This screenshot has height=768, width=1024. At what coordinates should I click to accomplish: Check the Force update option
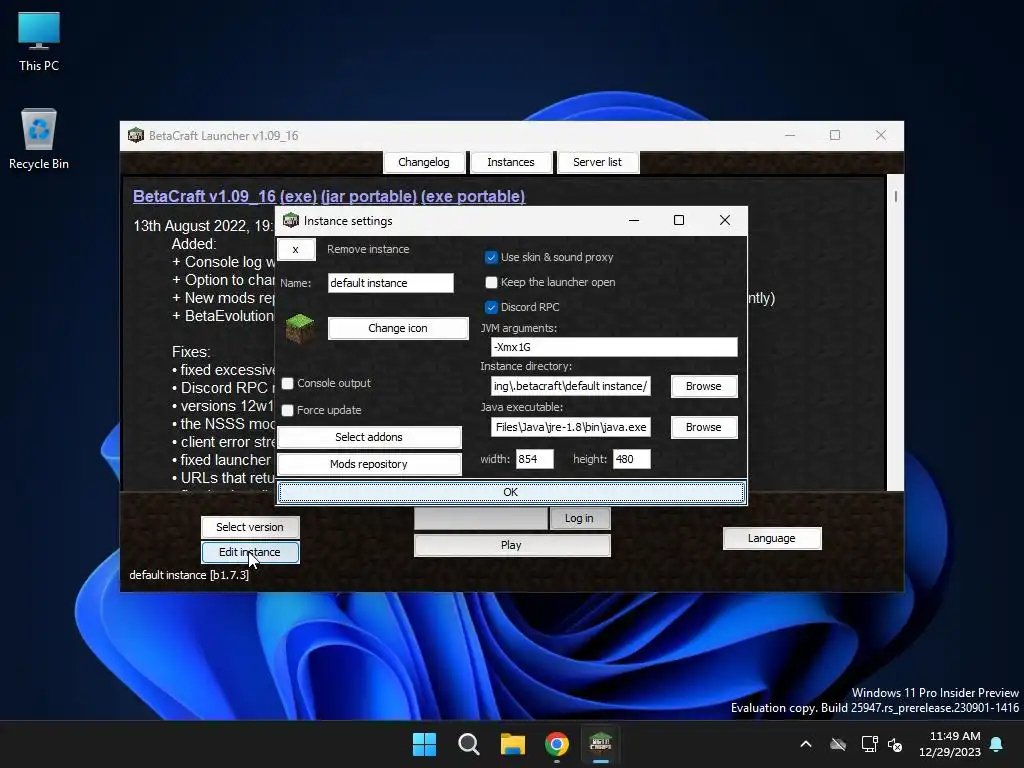pyautogui.click(x=287, y=410)
